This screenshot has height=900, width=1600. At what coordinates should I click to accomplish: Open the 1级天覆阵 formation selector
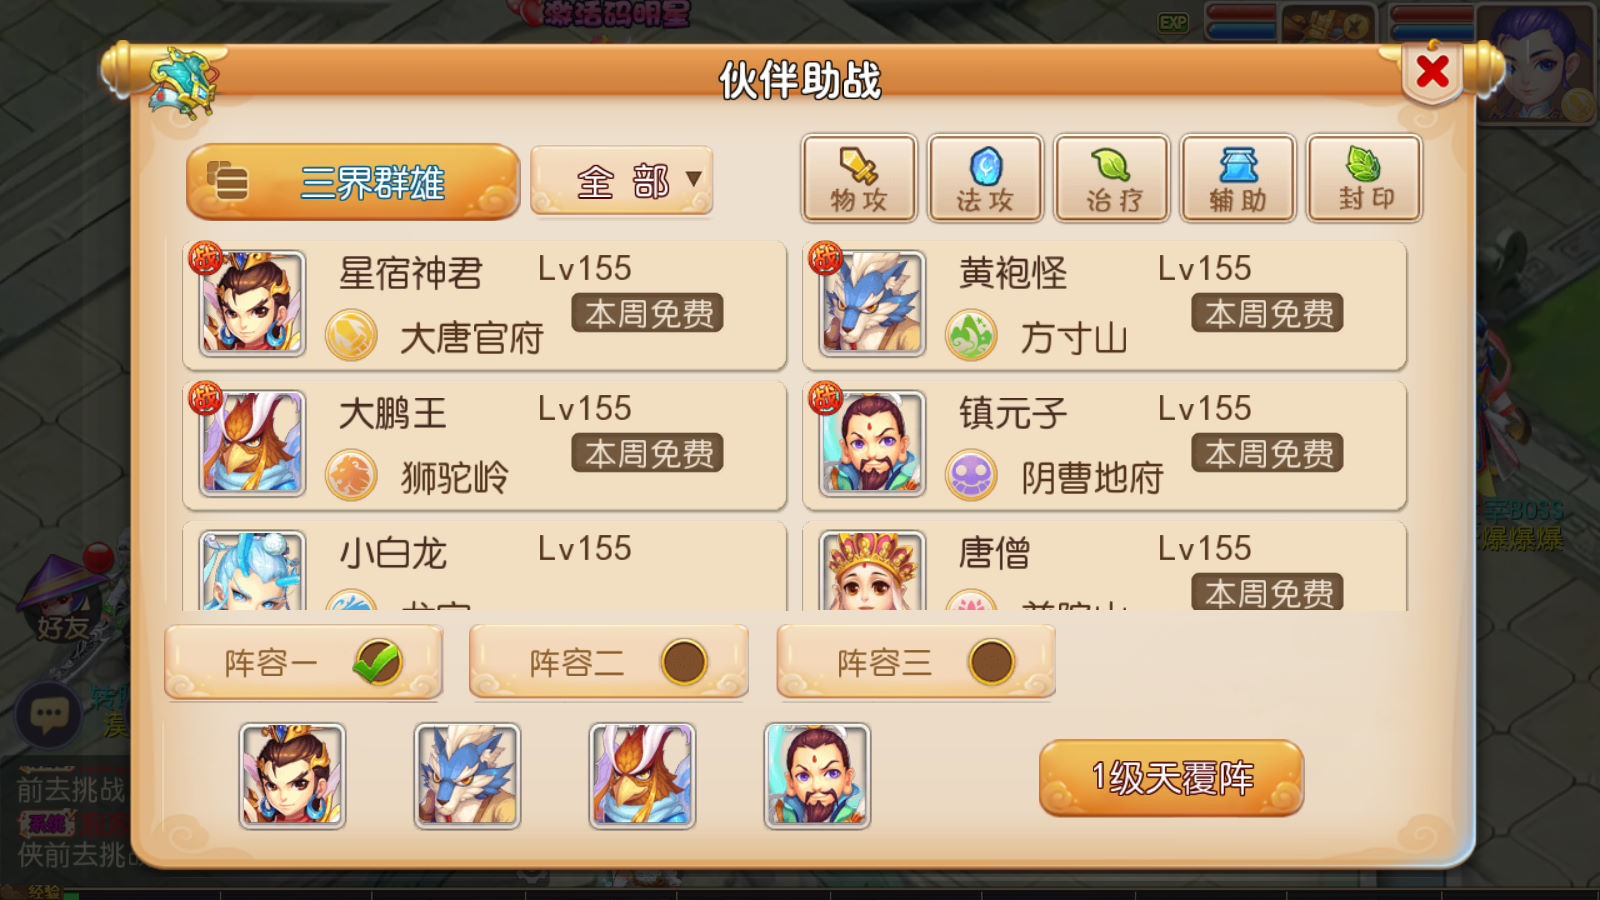(1171, 778)
